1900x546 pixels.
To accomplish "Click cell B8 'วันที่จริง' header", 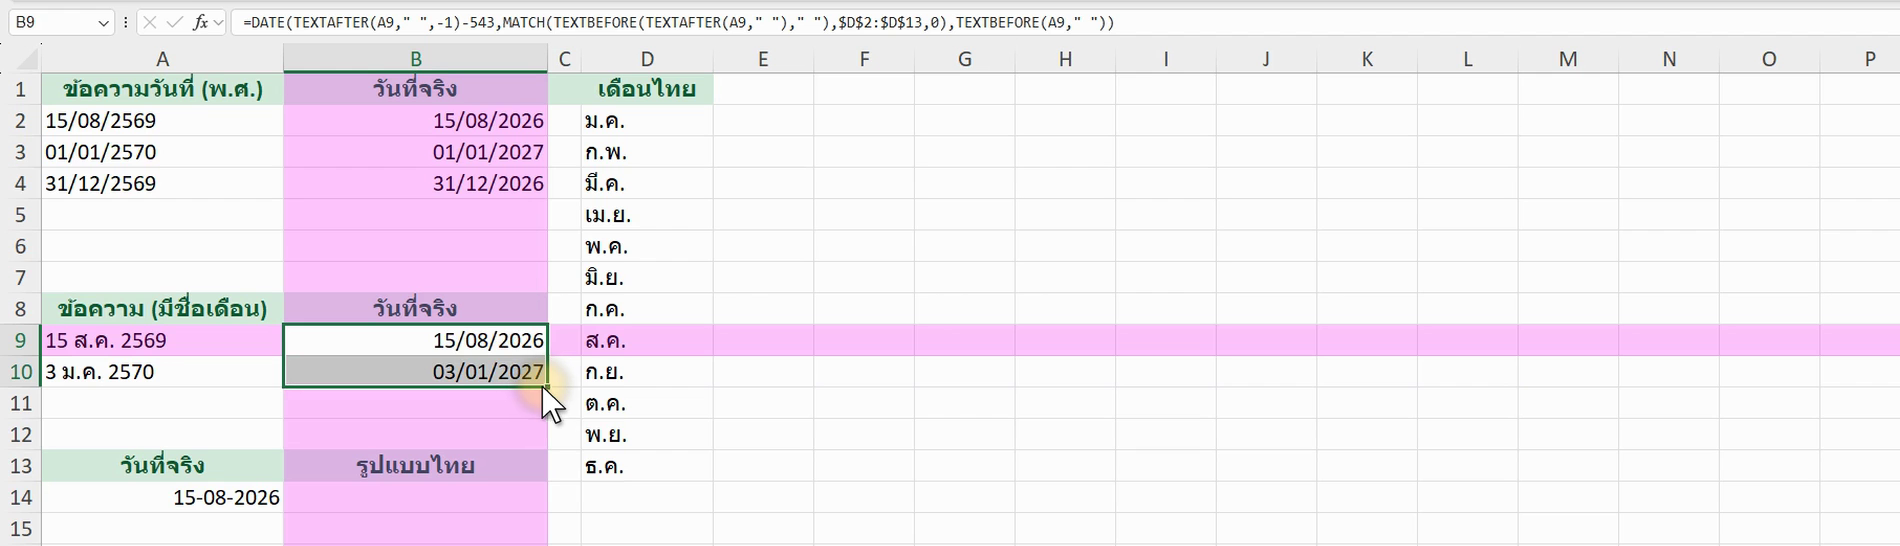I will (x=416, y=308).
